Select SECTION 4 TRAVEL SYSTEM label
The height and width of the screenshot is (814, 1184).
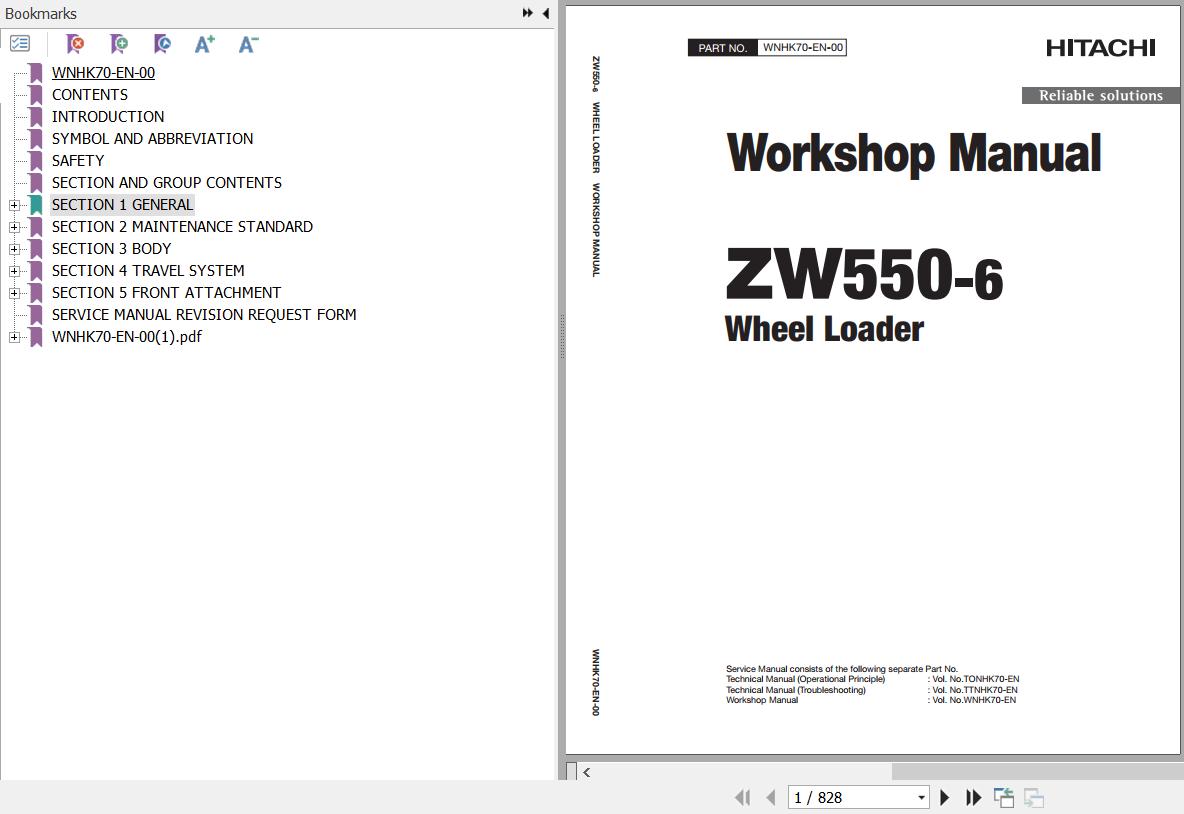[148, 270]
